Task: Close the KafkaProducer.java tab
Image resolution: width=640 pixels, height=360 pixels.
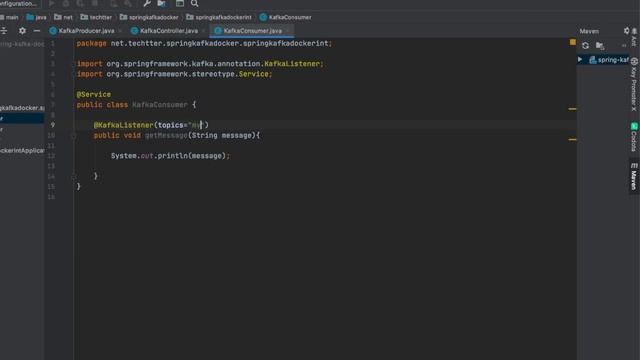Action: click(x=120, y=31)
